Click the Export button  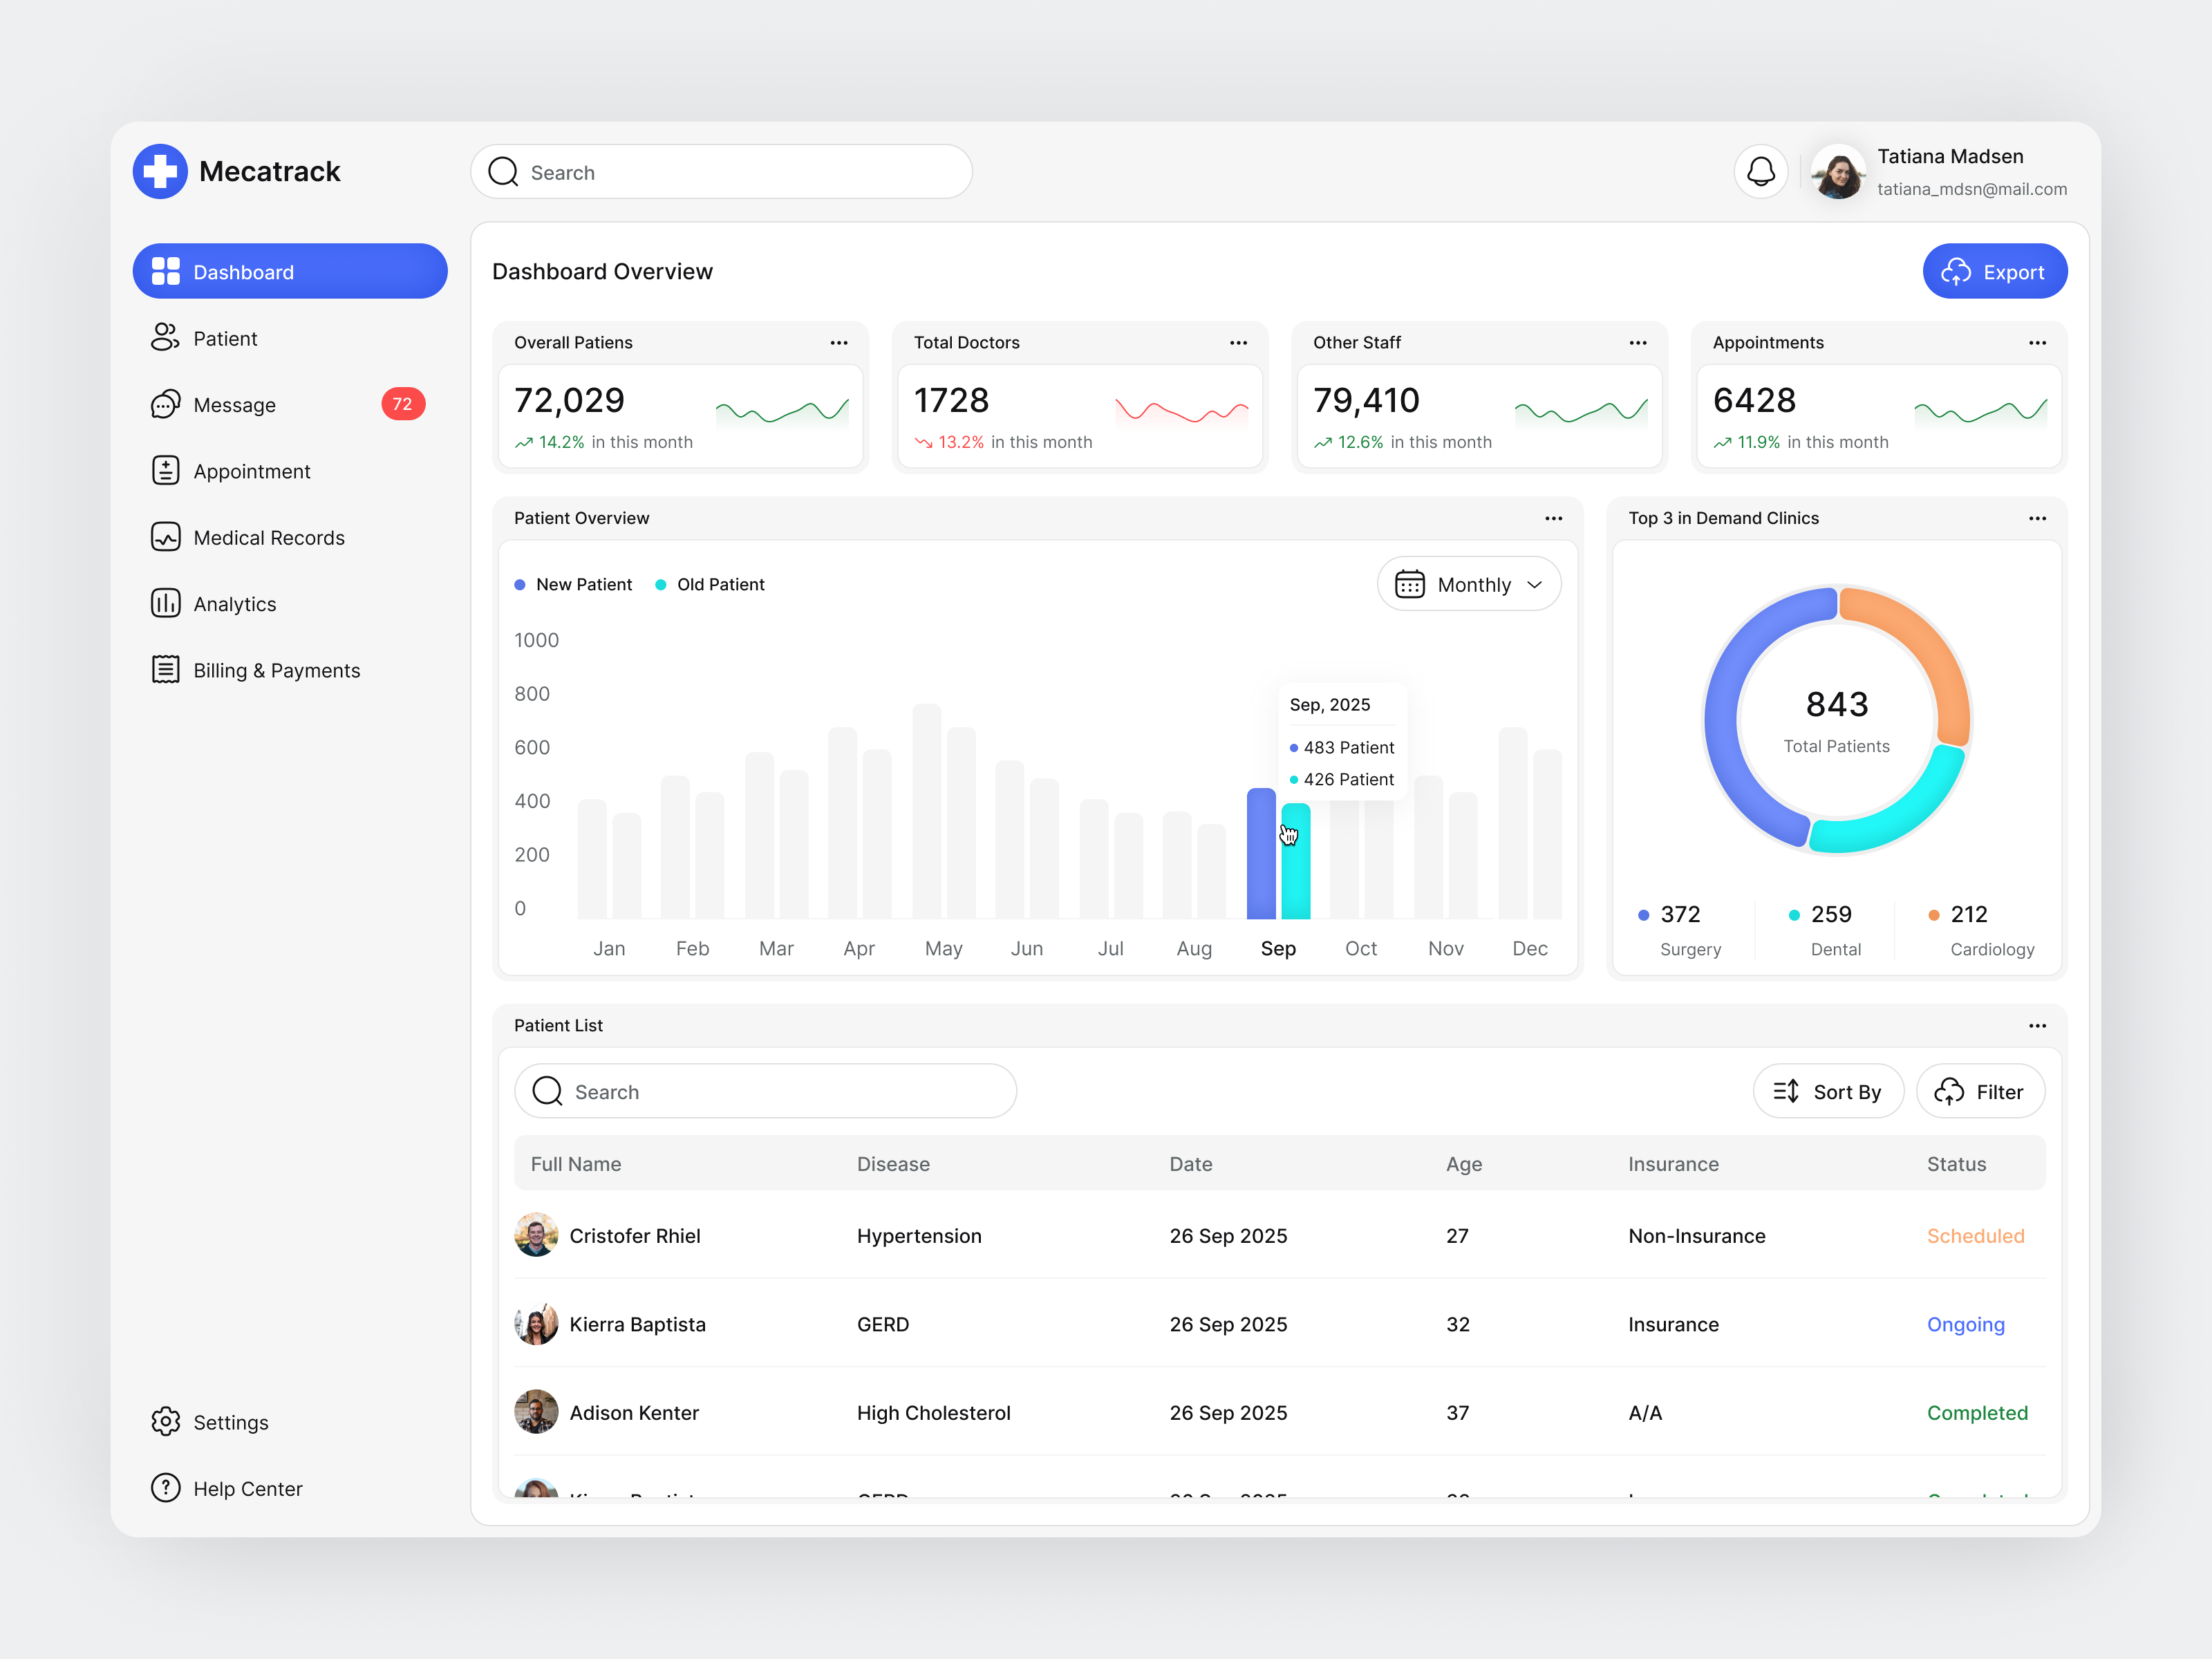[x=1995, y=271]
